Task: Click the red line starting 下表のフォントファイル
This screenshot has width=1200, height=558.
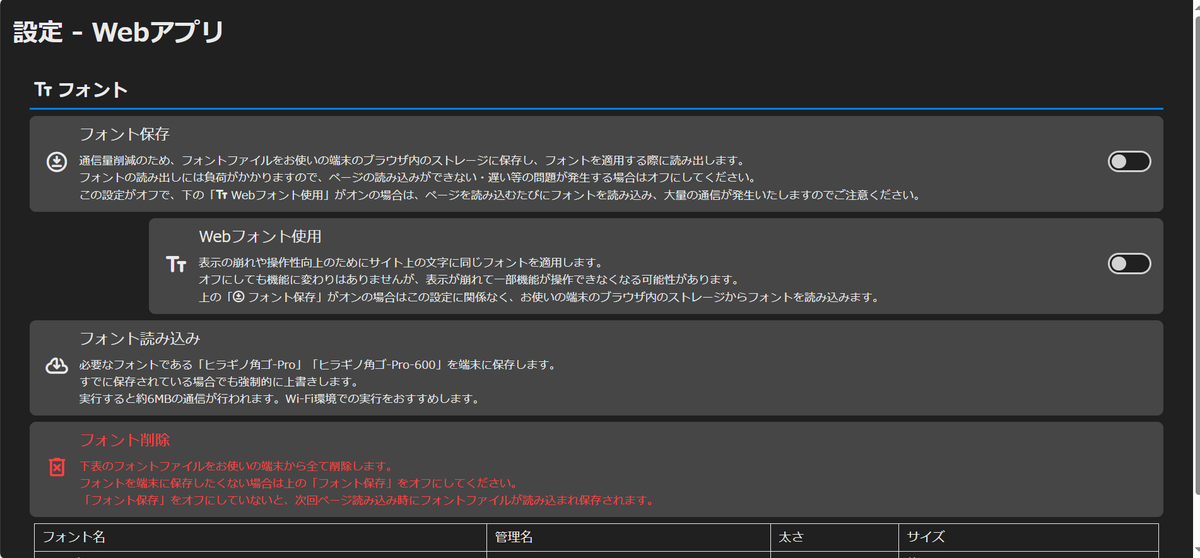Action: tap(235, 466)
